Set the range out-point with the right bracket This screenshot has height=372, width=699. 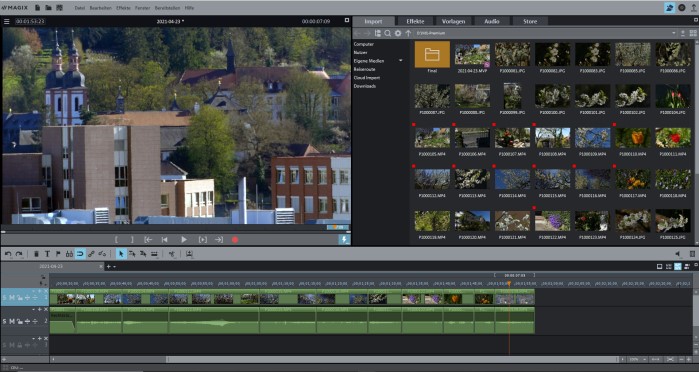[x=132, y=240]
